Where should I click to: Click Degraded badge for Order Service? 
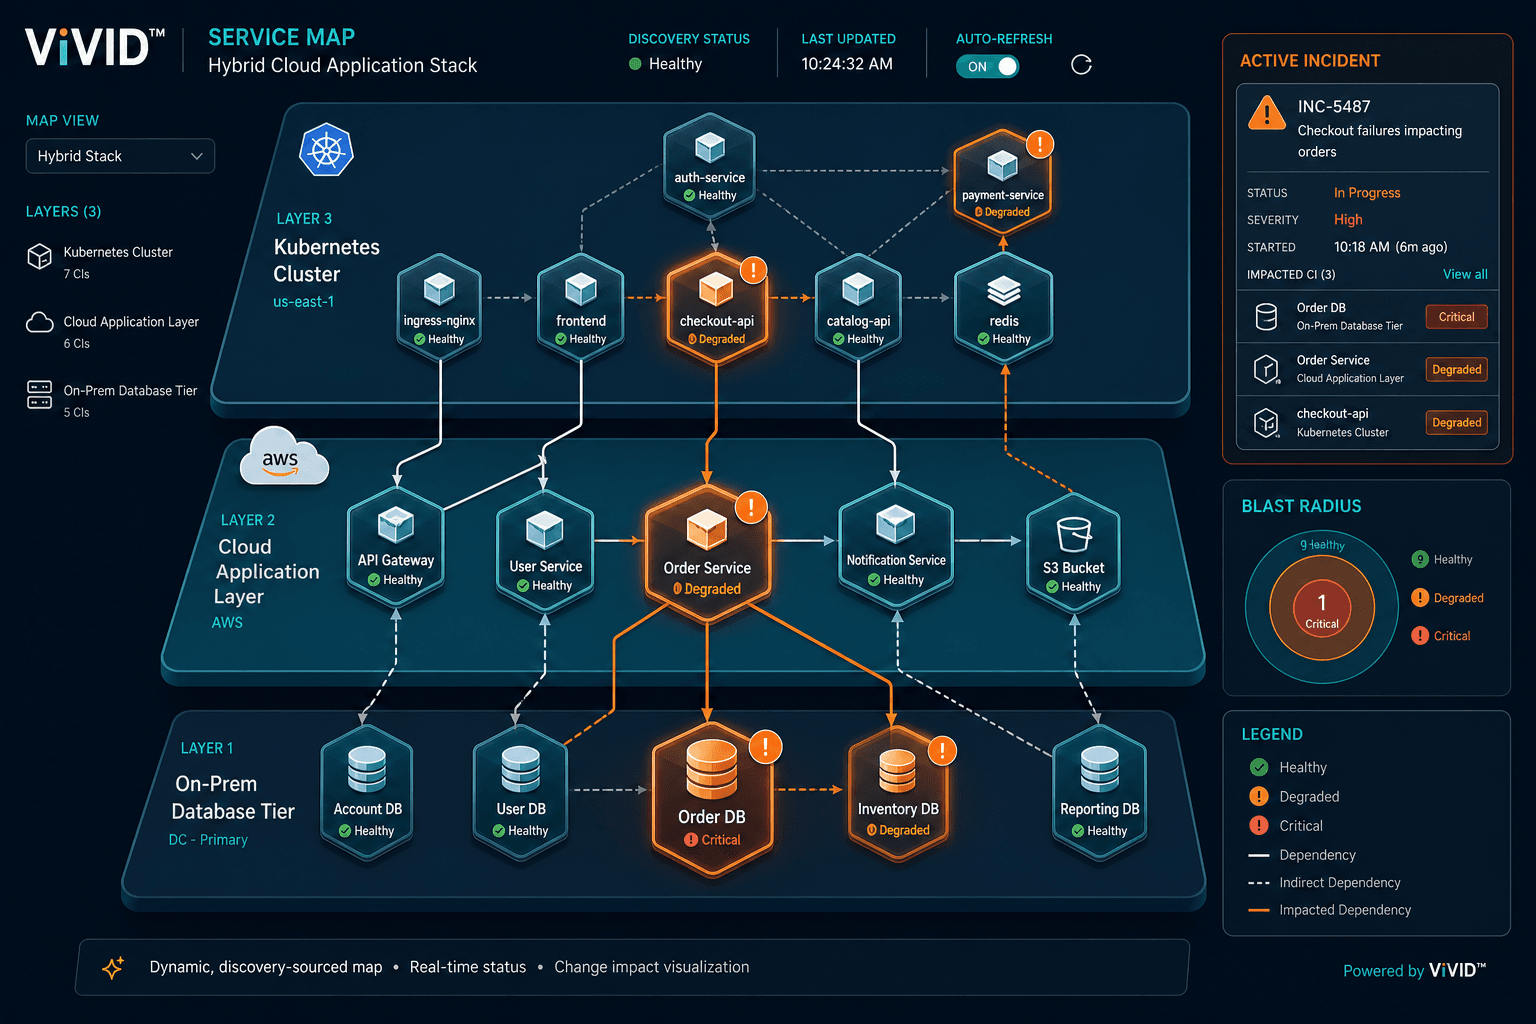(1456, 370)
